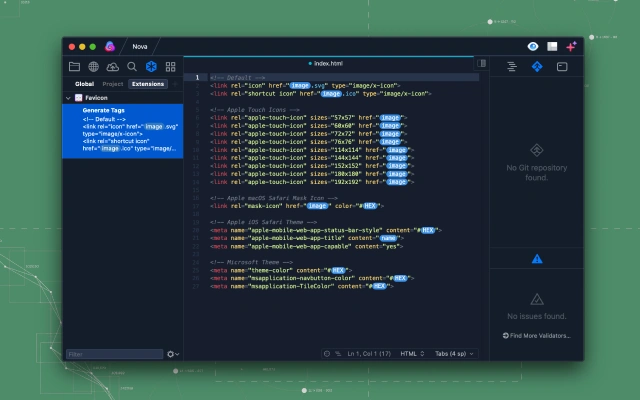Click line number 1 in gutter
Viewport: 640px width, 400px height.
pyautogui.click(x=197, y=78)
